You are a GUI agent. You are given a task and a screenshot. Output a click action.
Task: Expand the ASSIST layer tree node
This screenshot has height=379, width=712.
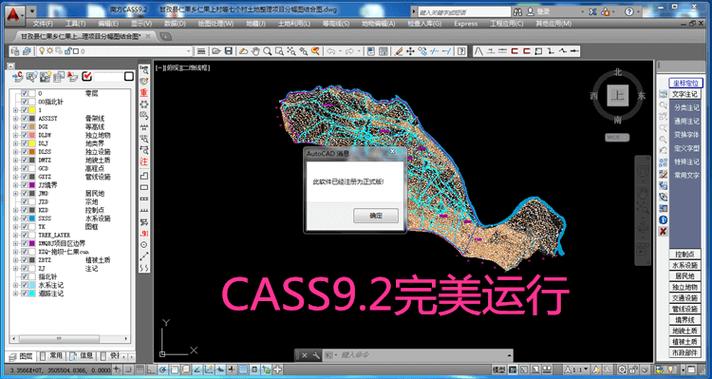tap(16, 118)
